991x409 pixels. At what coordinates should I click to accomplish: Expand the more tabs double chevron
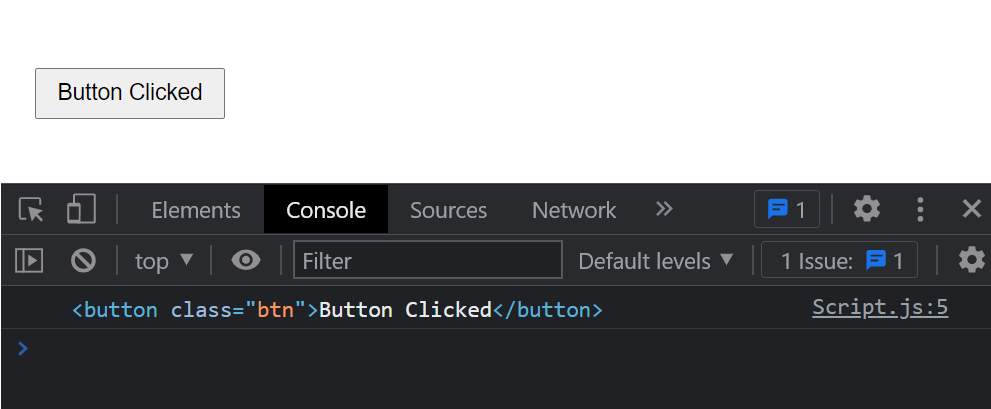(x=664, y=209)
